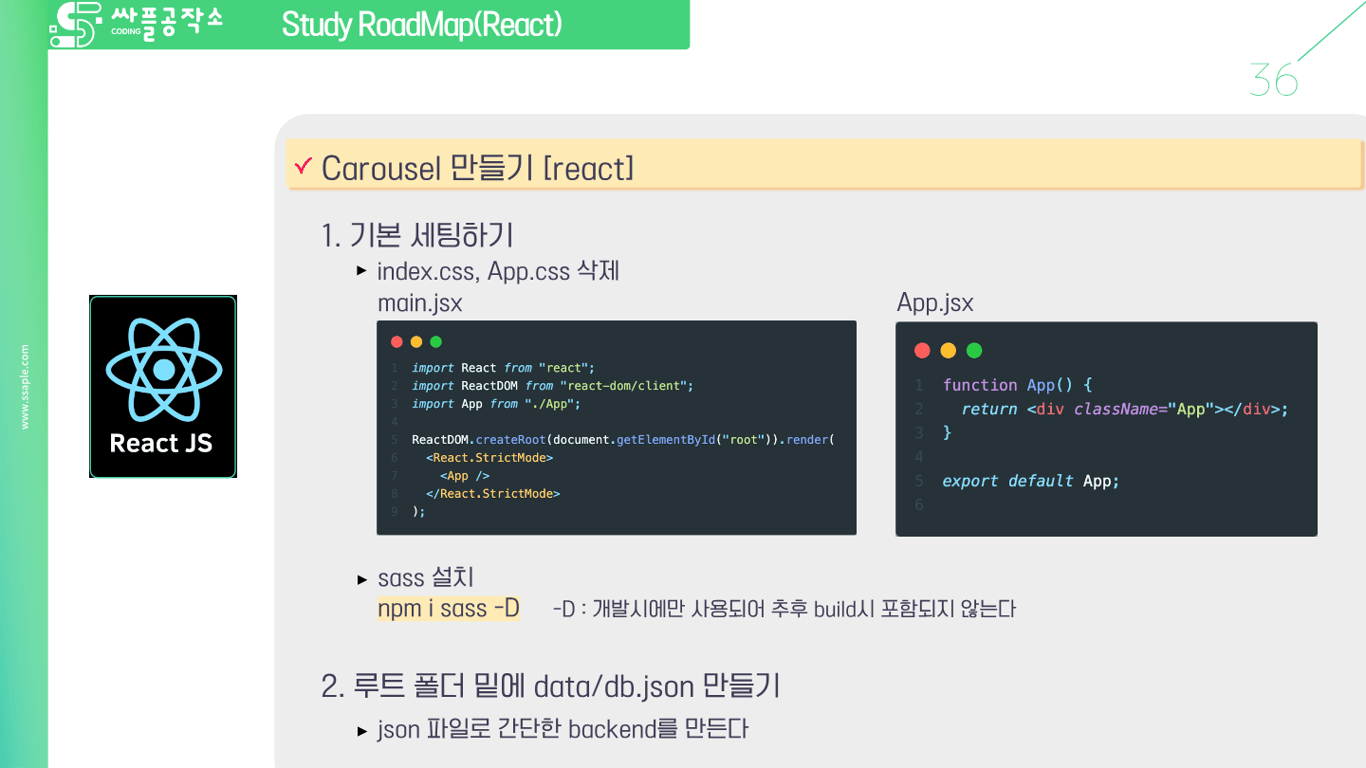The height and width of the screenshot is (768, 1366).
Task: Click the red dot on main.jsx window
Action: [x=396, y=341]
